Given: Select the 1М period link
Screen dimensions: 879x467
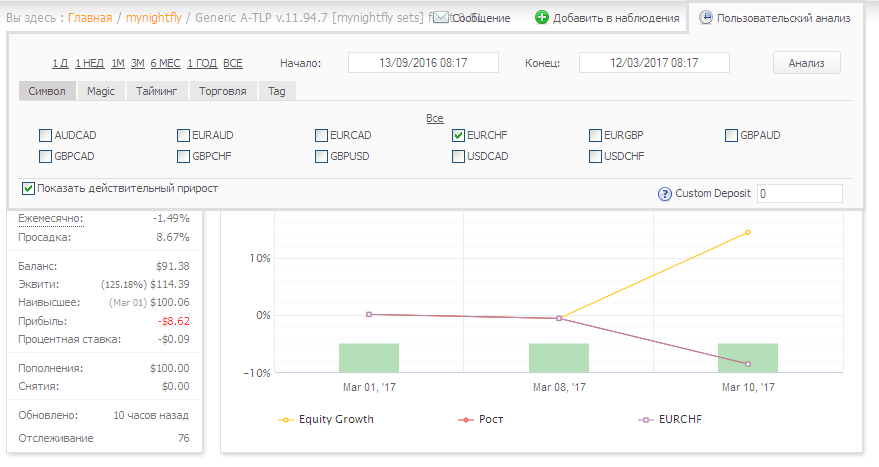Looking at the screenshot, I should [x=118, y=63].
